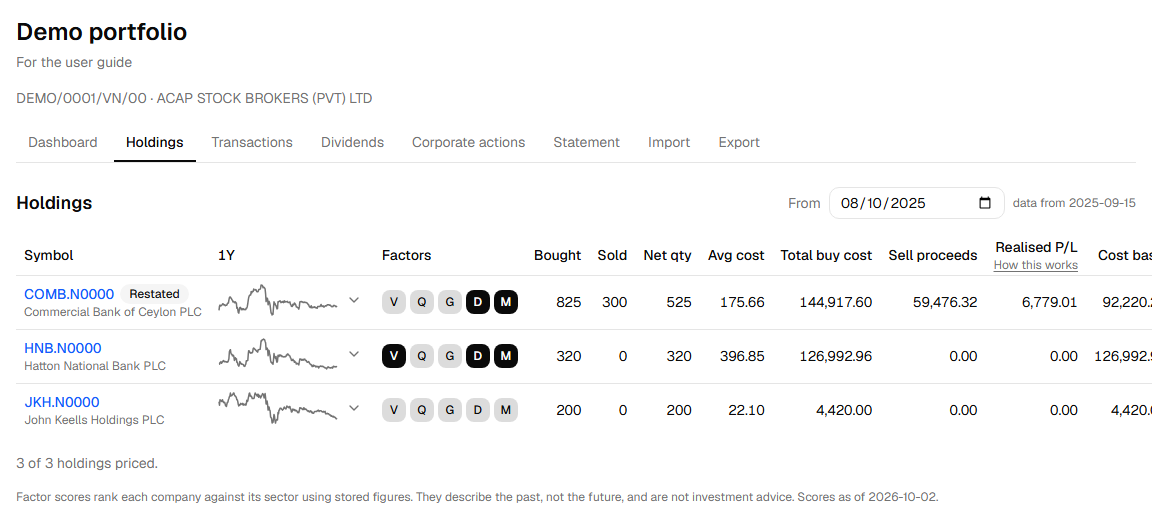
Task: Click the Net qty column header
Action: [667, 256]
